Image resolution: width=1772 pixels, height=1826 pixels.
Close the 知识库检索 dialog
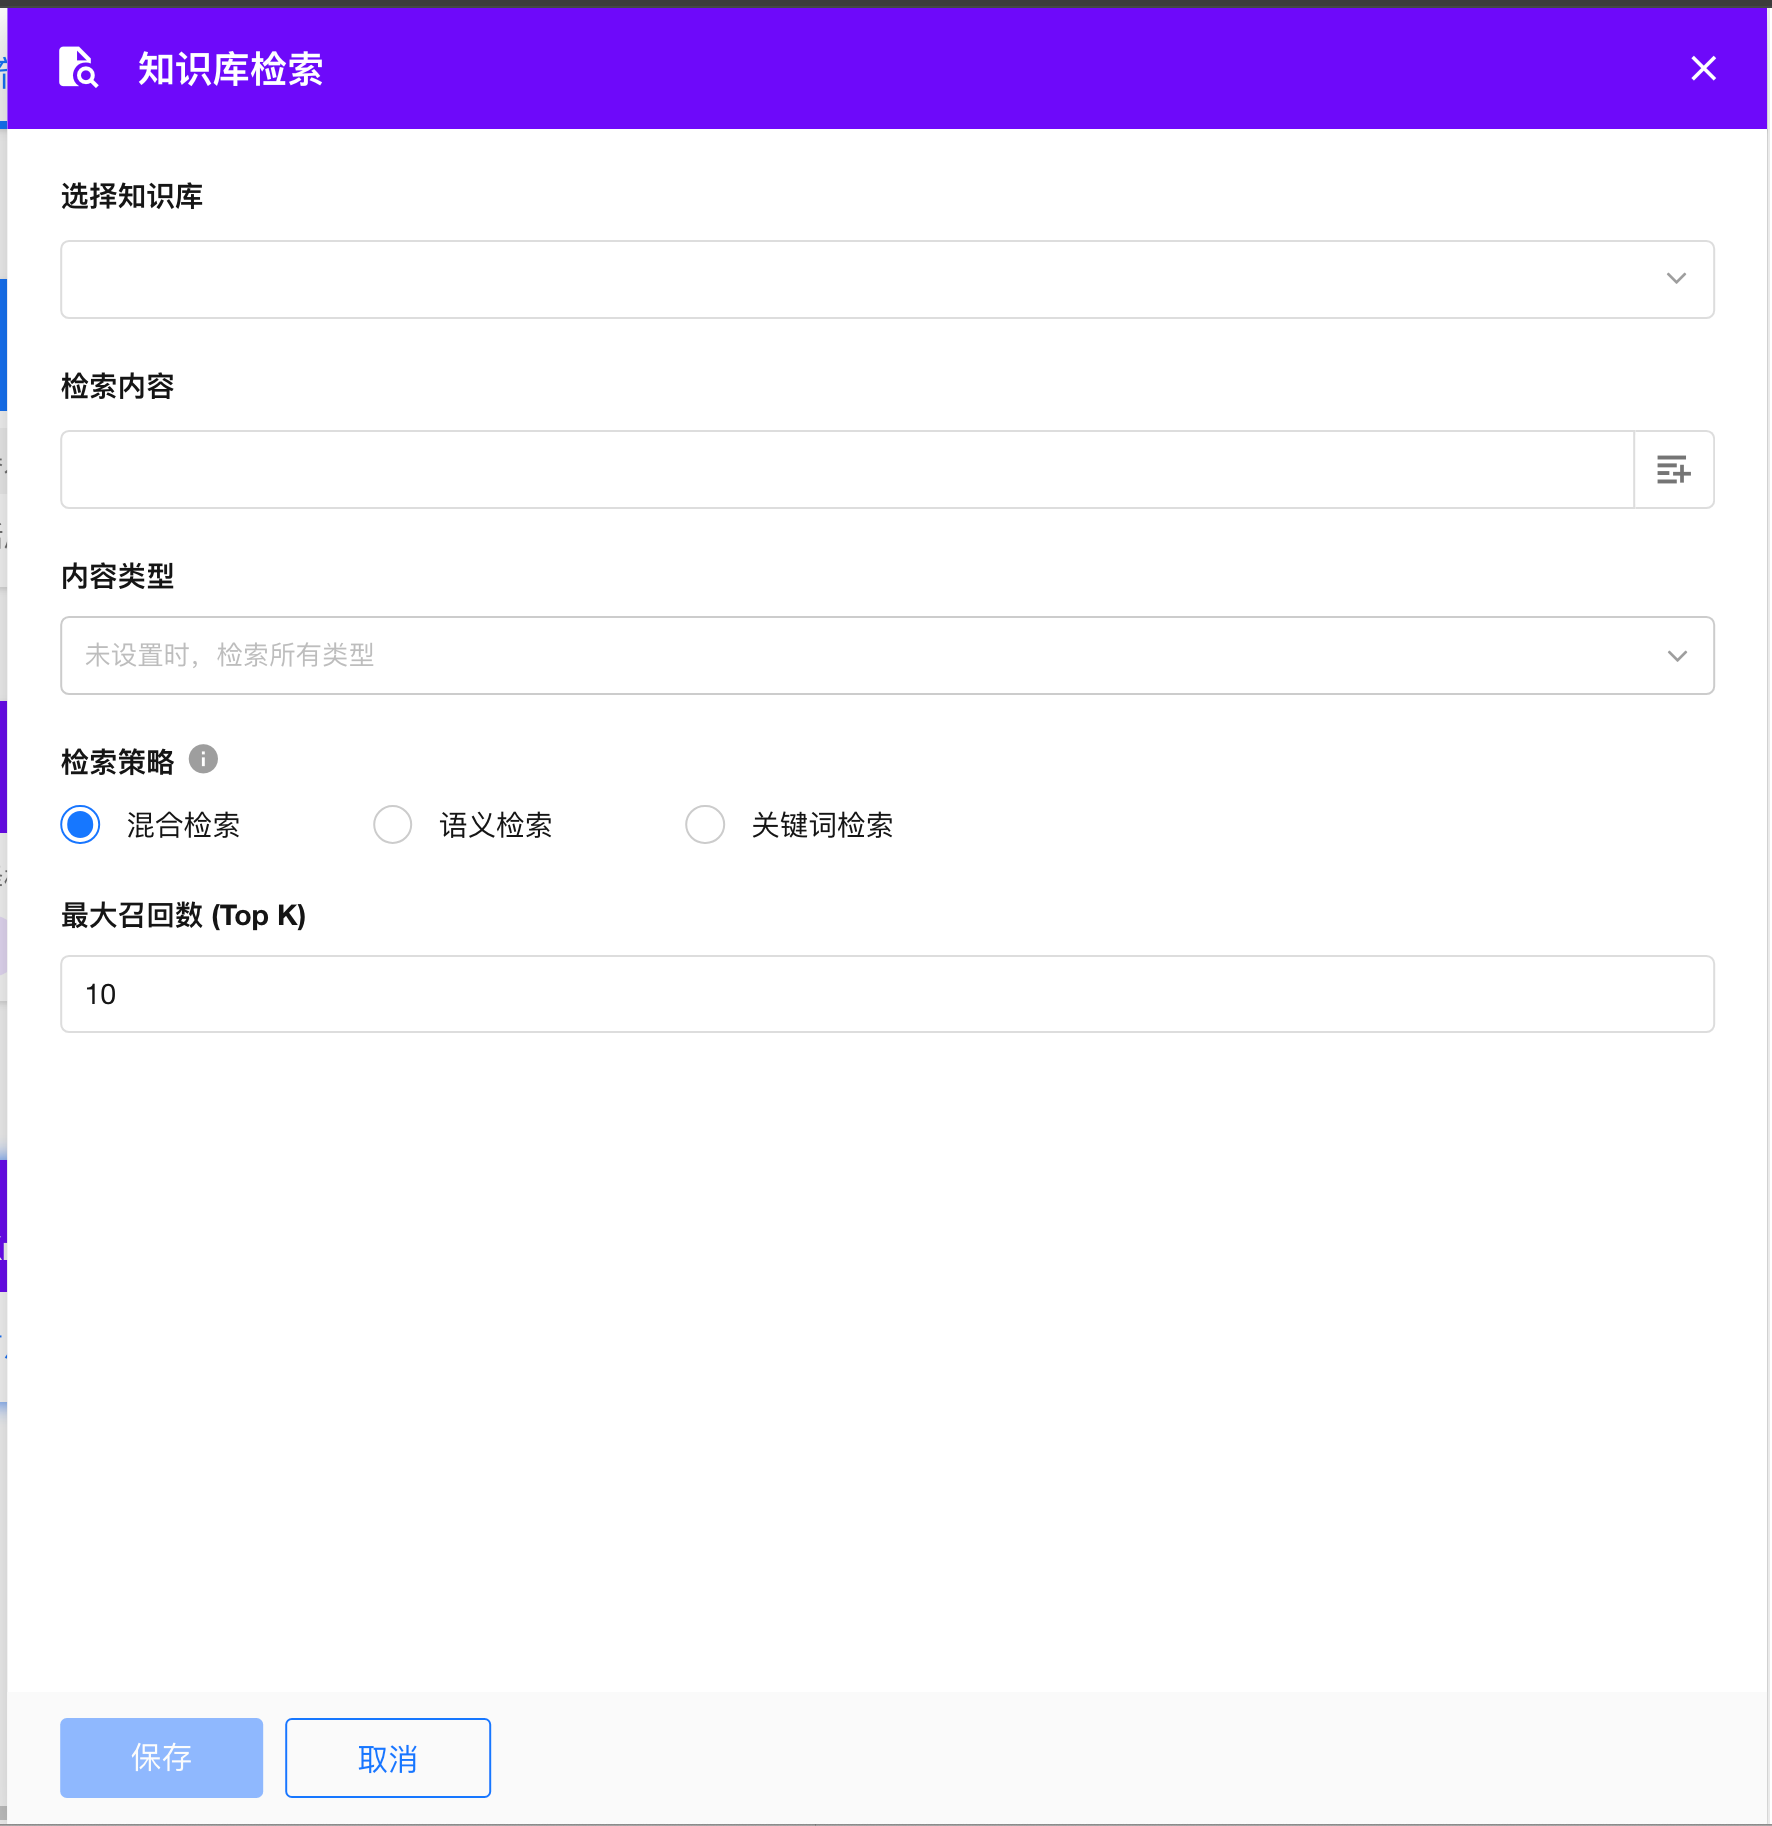(1703, 68)
